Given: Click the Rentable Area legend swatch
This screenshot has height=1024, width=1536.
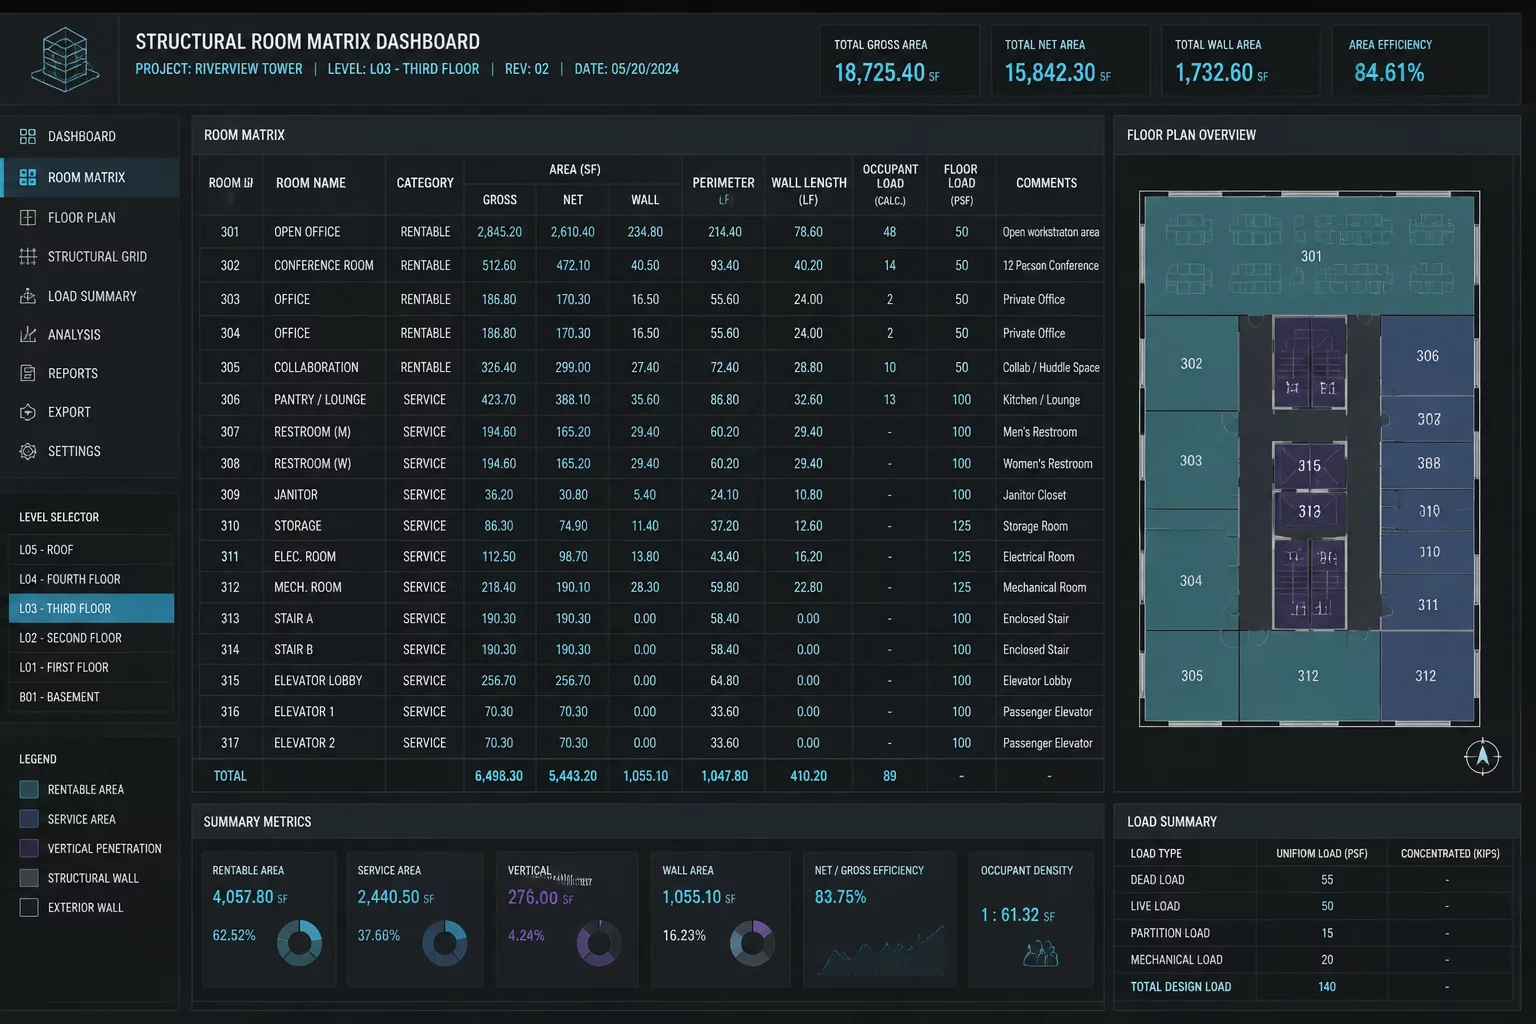Looking at the screenshot, I should tap(29, 789).
